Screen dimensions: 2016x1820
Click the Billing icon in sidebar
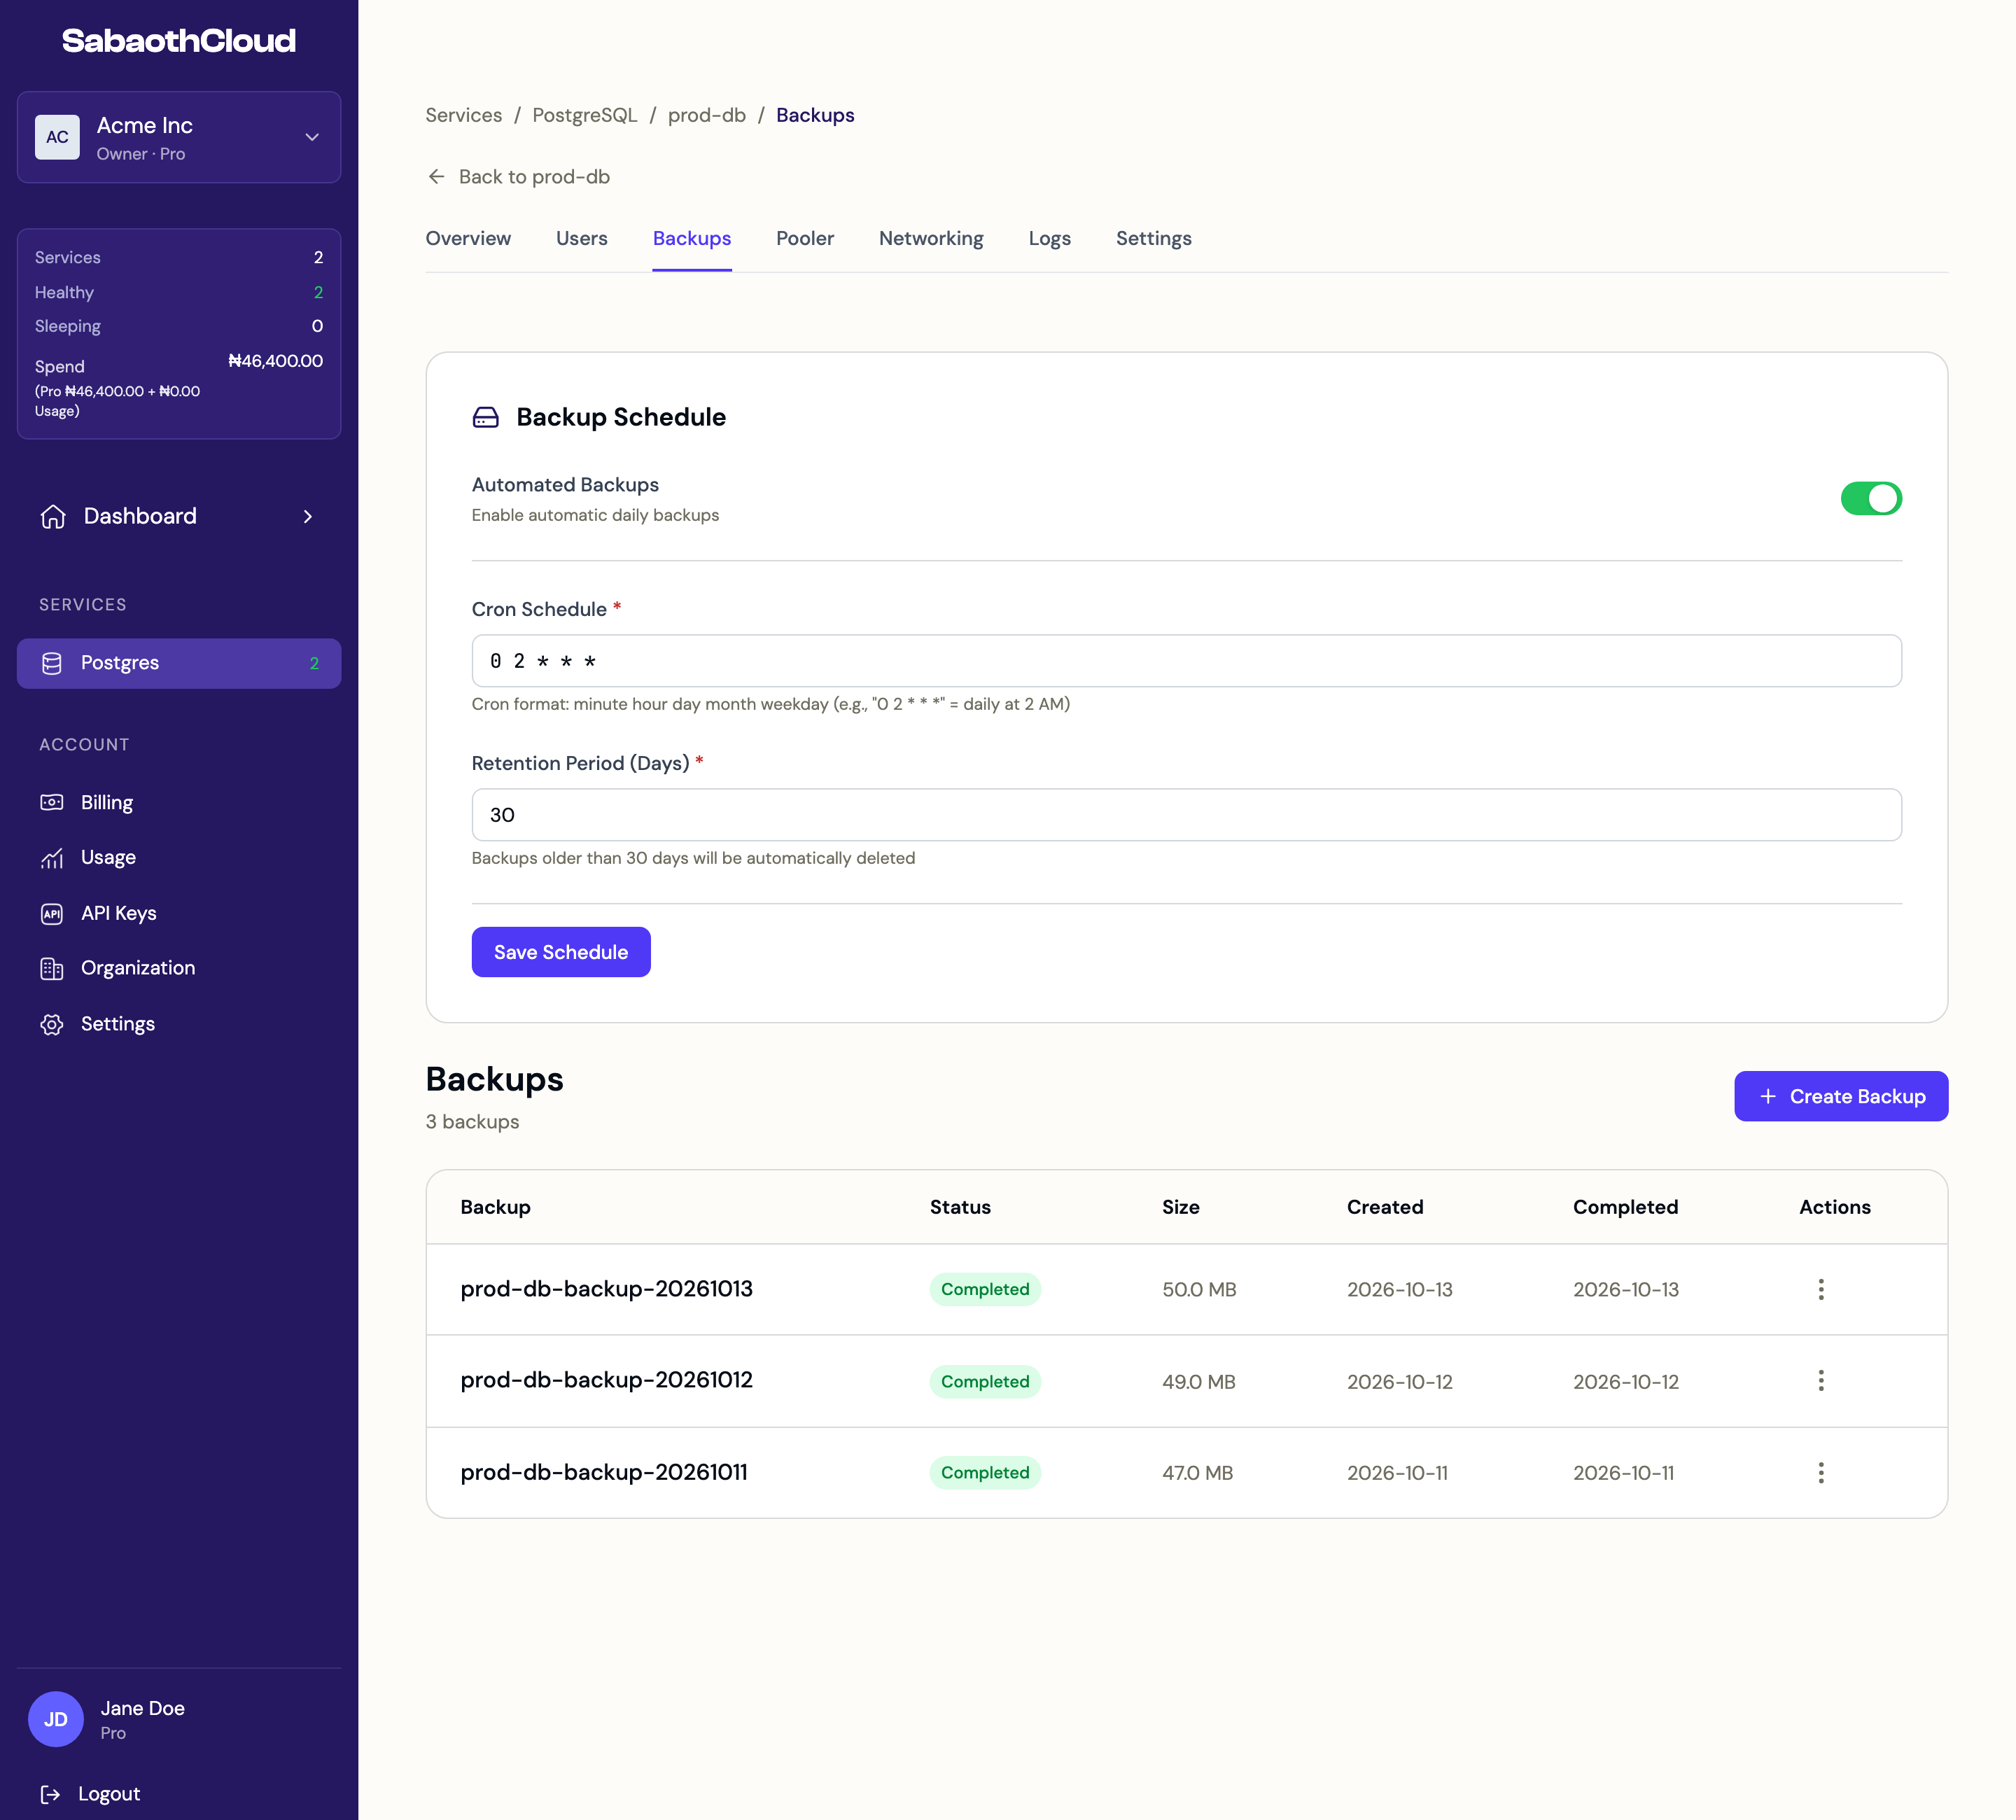pos(52,802)
